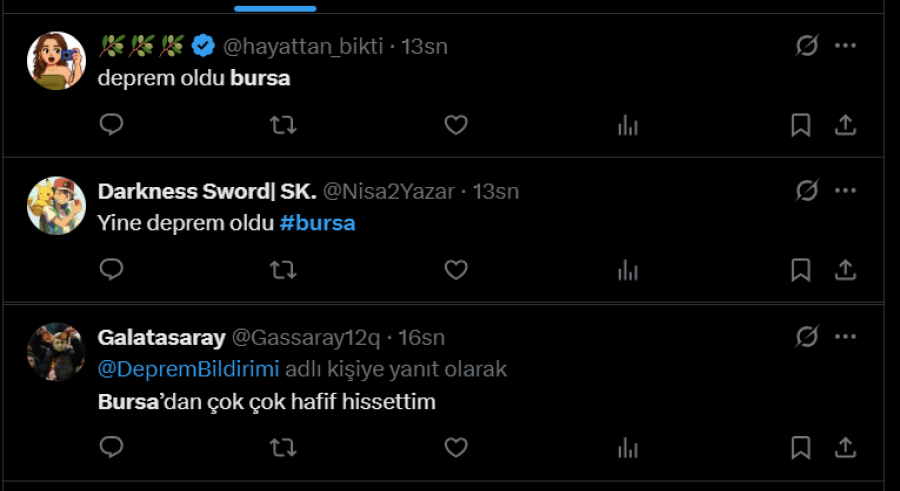Viewport: 900px width, 491px height.
Task: Like the "deprem oldu bursa" tweet
Action: coord(456,125)
